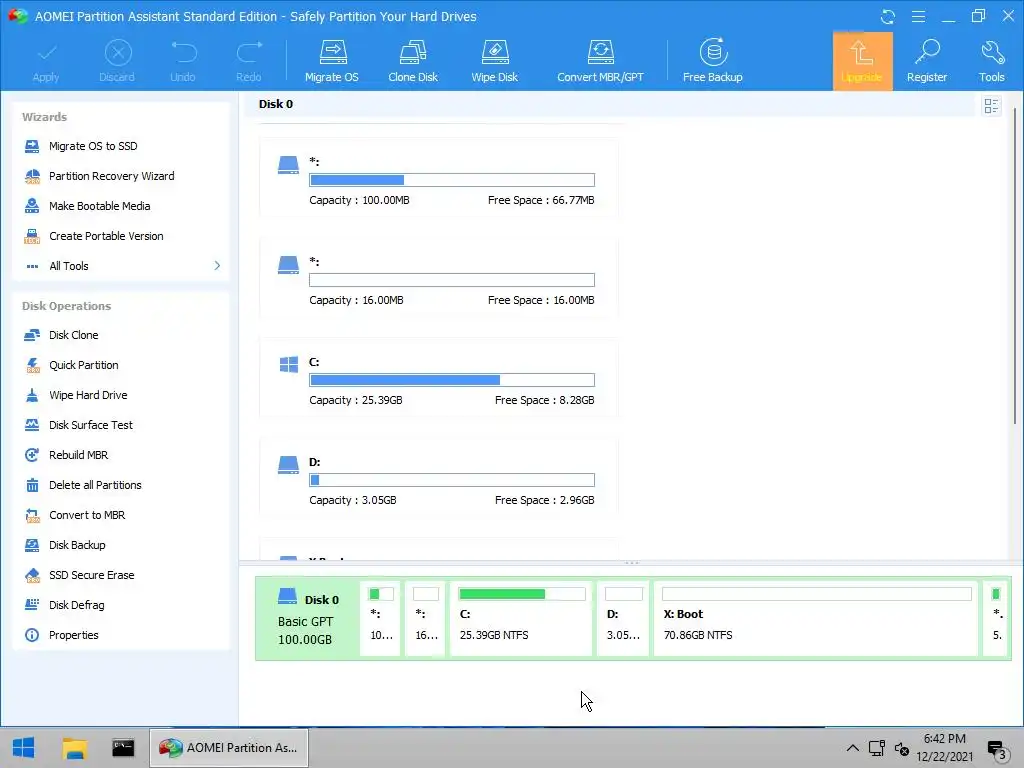Select the D: 3.05 block in disk map
The height and width of the screenshot is (768, 1024).
(624, 618)
